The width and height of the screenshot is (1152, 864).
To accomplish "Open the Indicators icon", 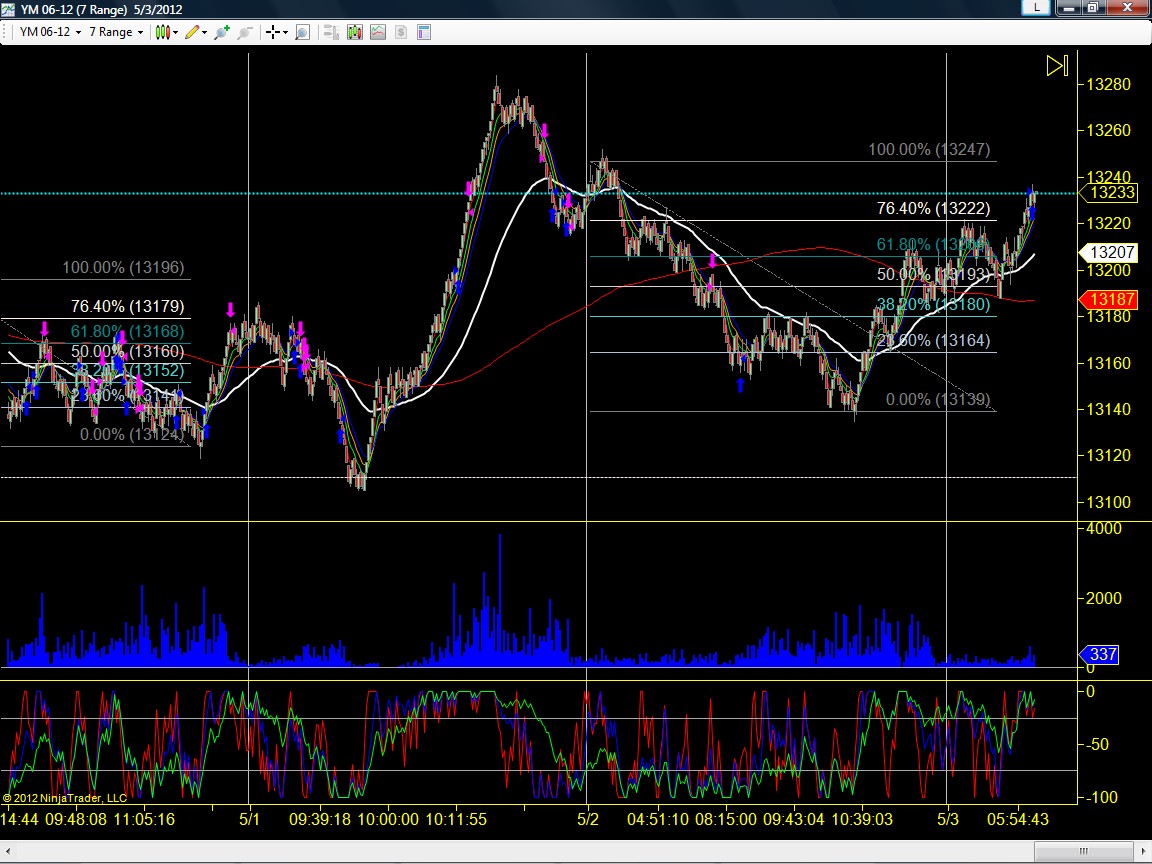I will pos(378,32).
